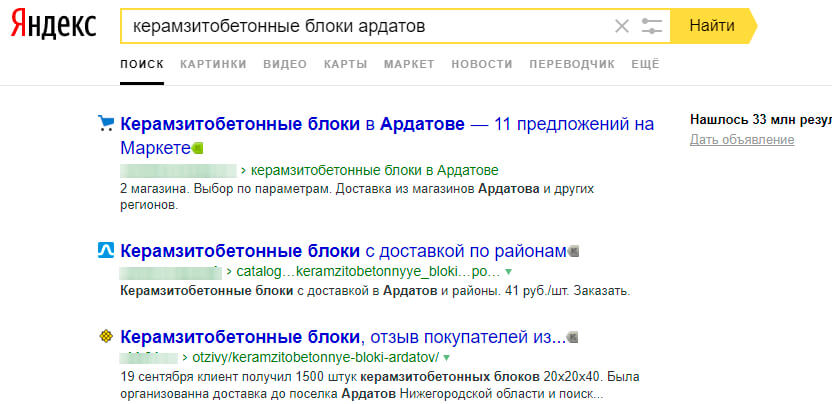
Task: Switch to the Видео tab
Action: click(285, 64)
